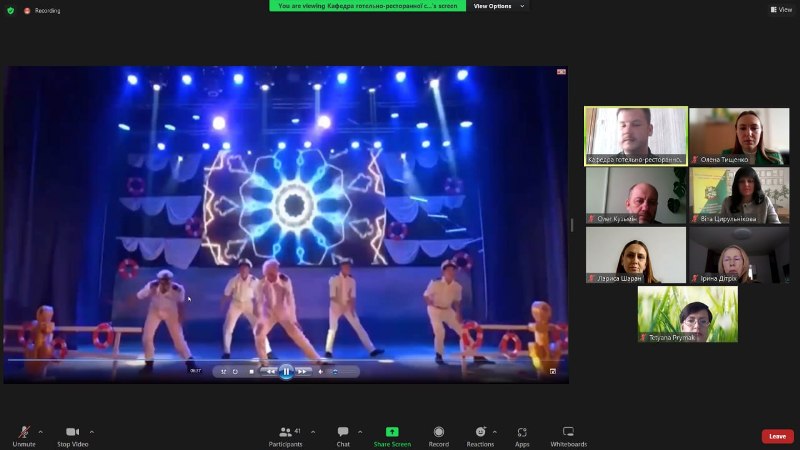Open the Participants panel
Image resolution: width=800 pixels, height=450 pixels.
285,435
